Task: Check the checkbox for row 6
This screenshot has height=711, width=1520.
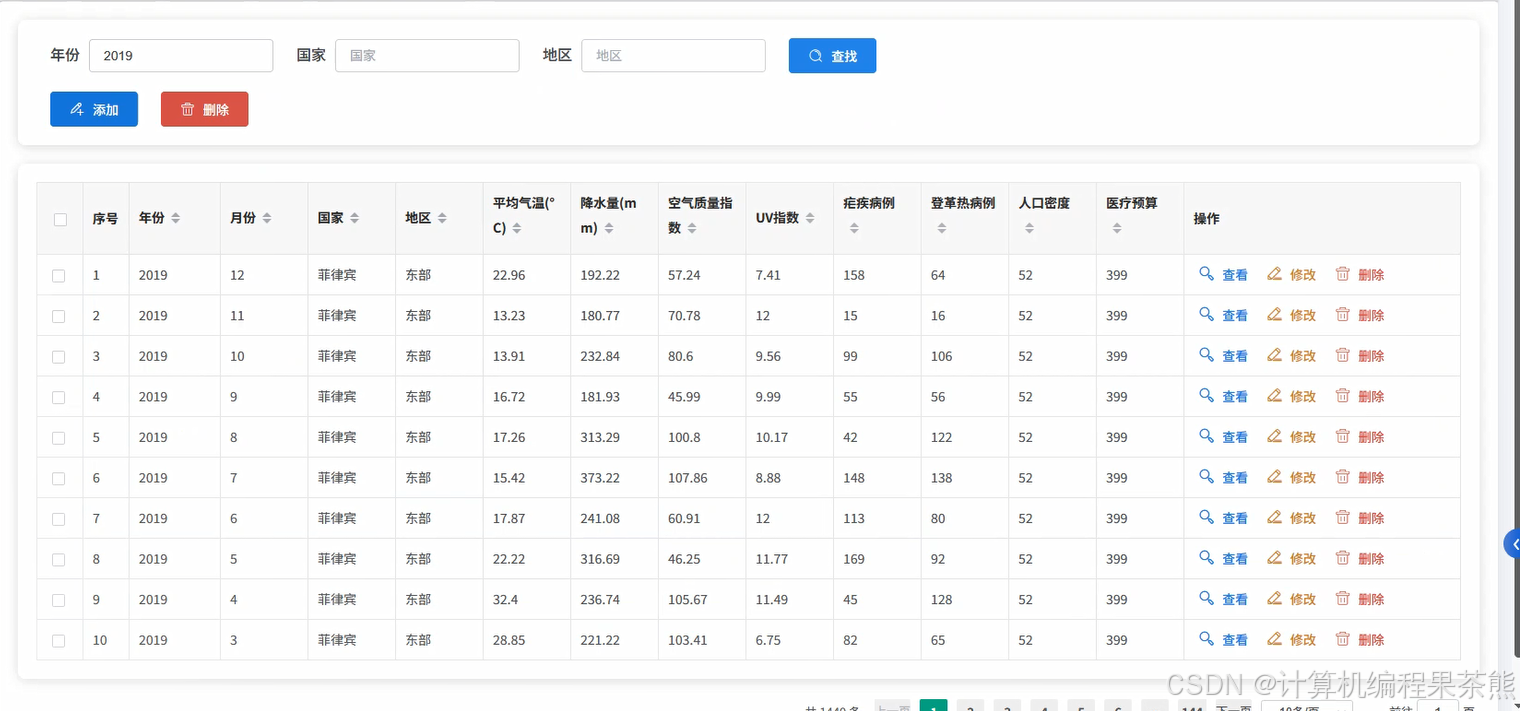Action: pyautogui.click(x=59, y=479)
